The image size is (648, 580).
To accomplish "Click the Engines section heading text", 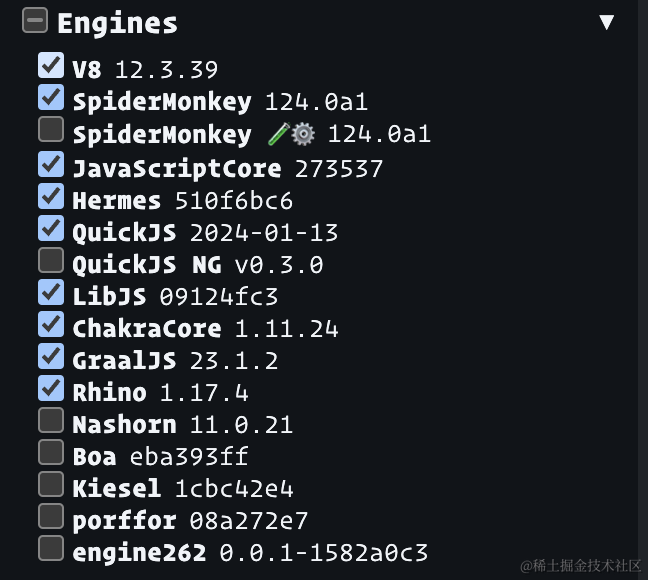I will pos(117,24).
